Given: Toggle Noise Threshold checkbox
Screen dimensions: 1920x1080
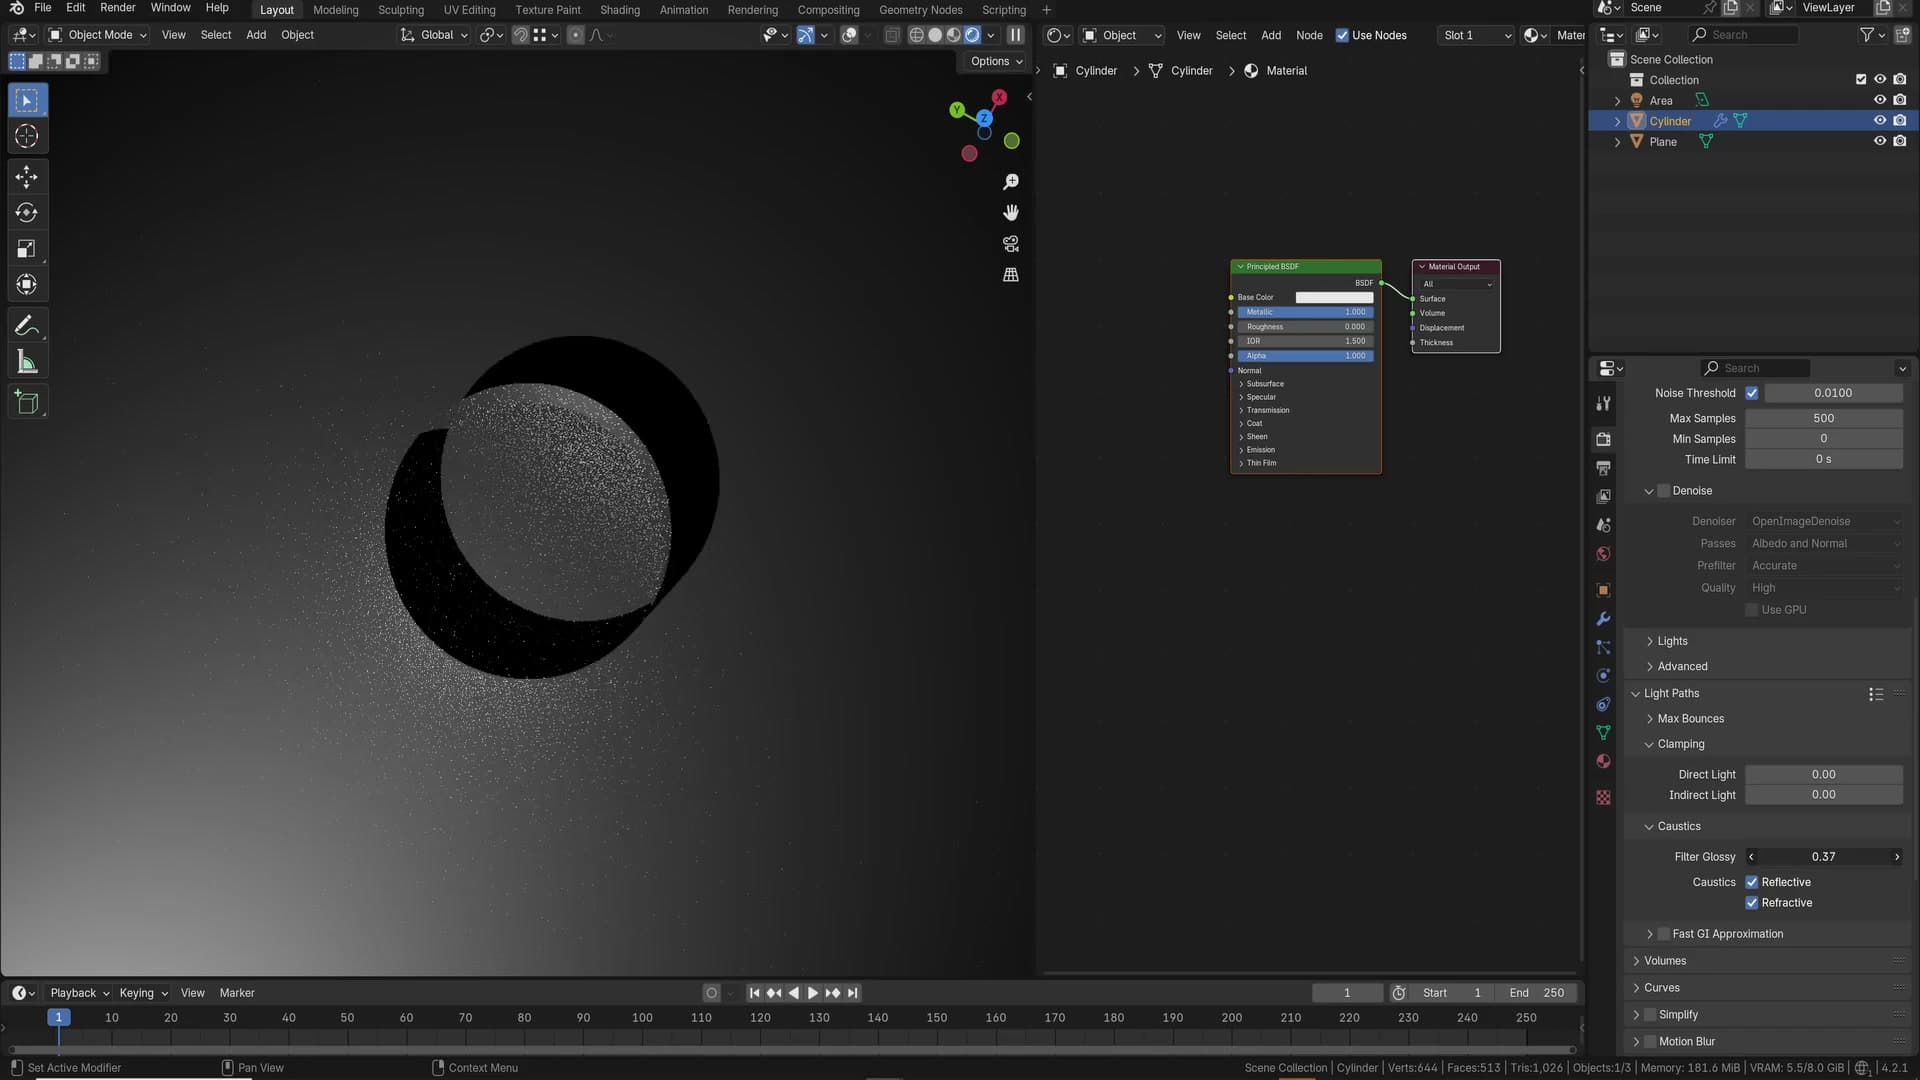Looking at the screenshot, I should pyautogui.click(x=1752, y=393).
